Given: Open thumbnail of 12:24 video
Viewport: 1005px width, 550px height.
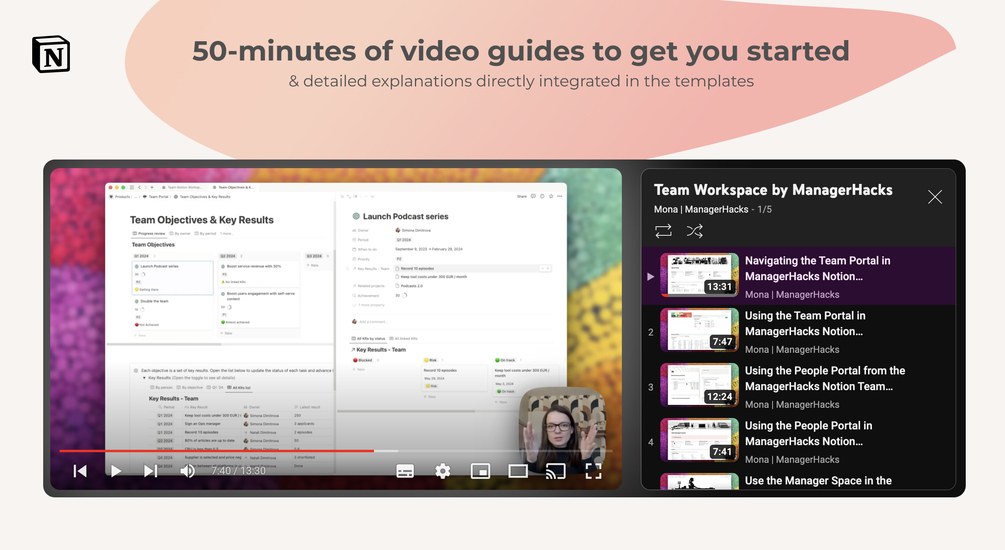Looking at the screenshot, I should [x=699, y=385].
